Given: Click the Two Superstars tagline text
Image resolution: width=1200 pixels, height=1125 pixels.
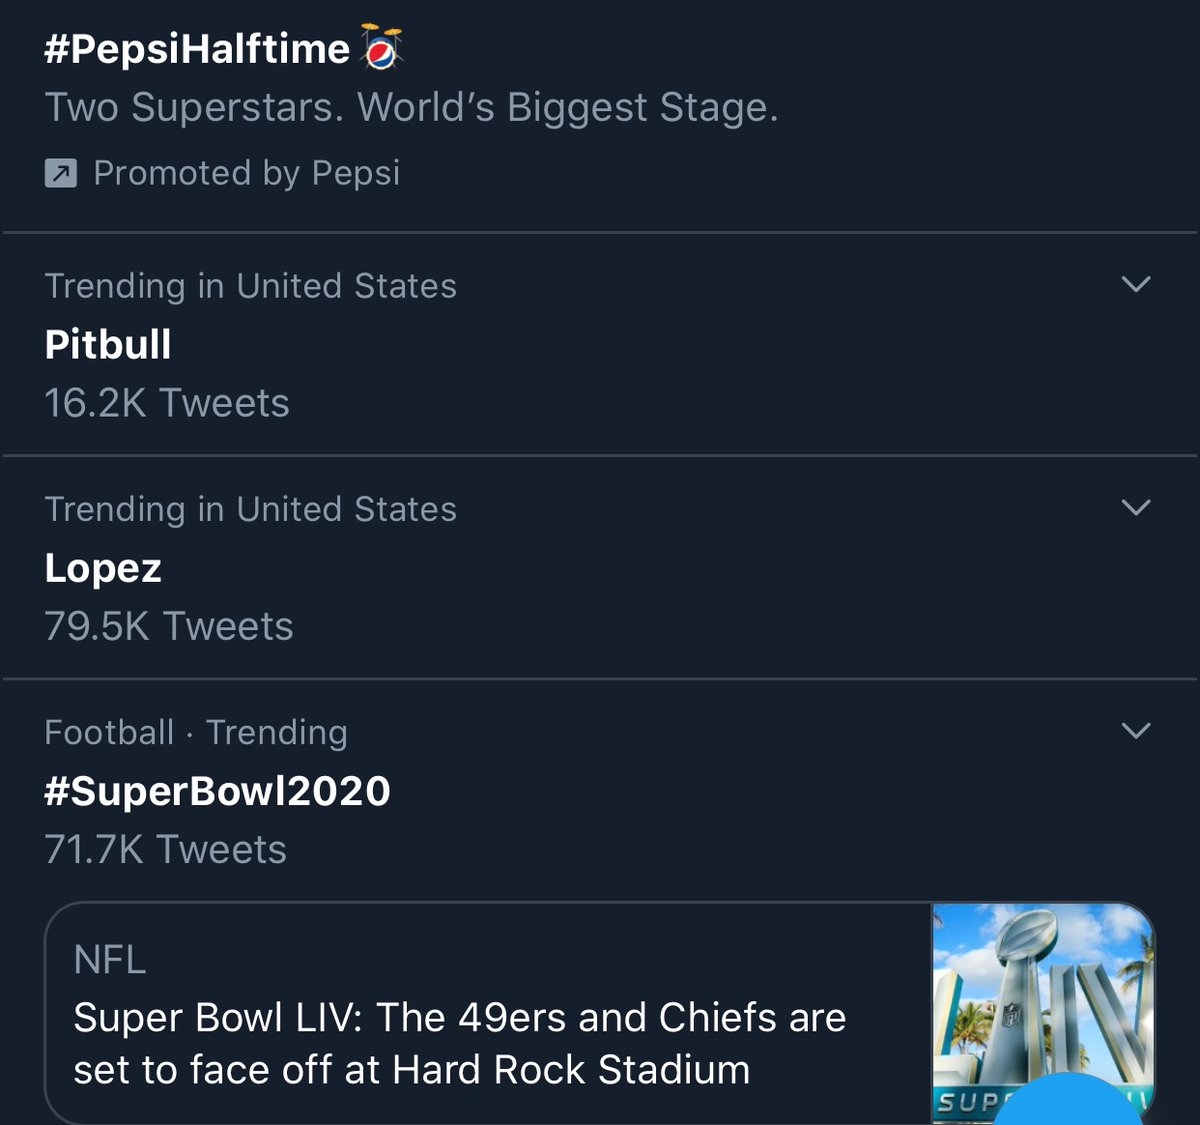Looking at the screenshot, I should (411, 108).
